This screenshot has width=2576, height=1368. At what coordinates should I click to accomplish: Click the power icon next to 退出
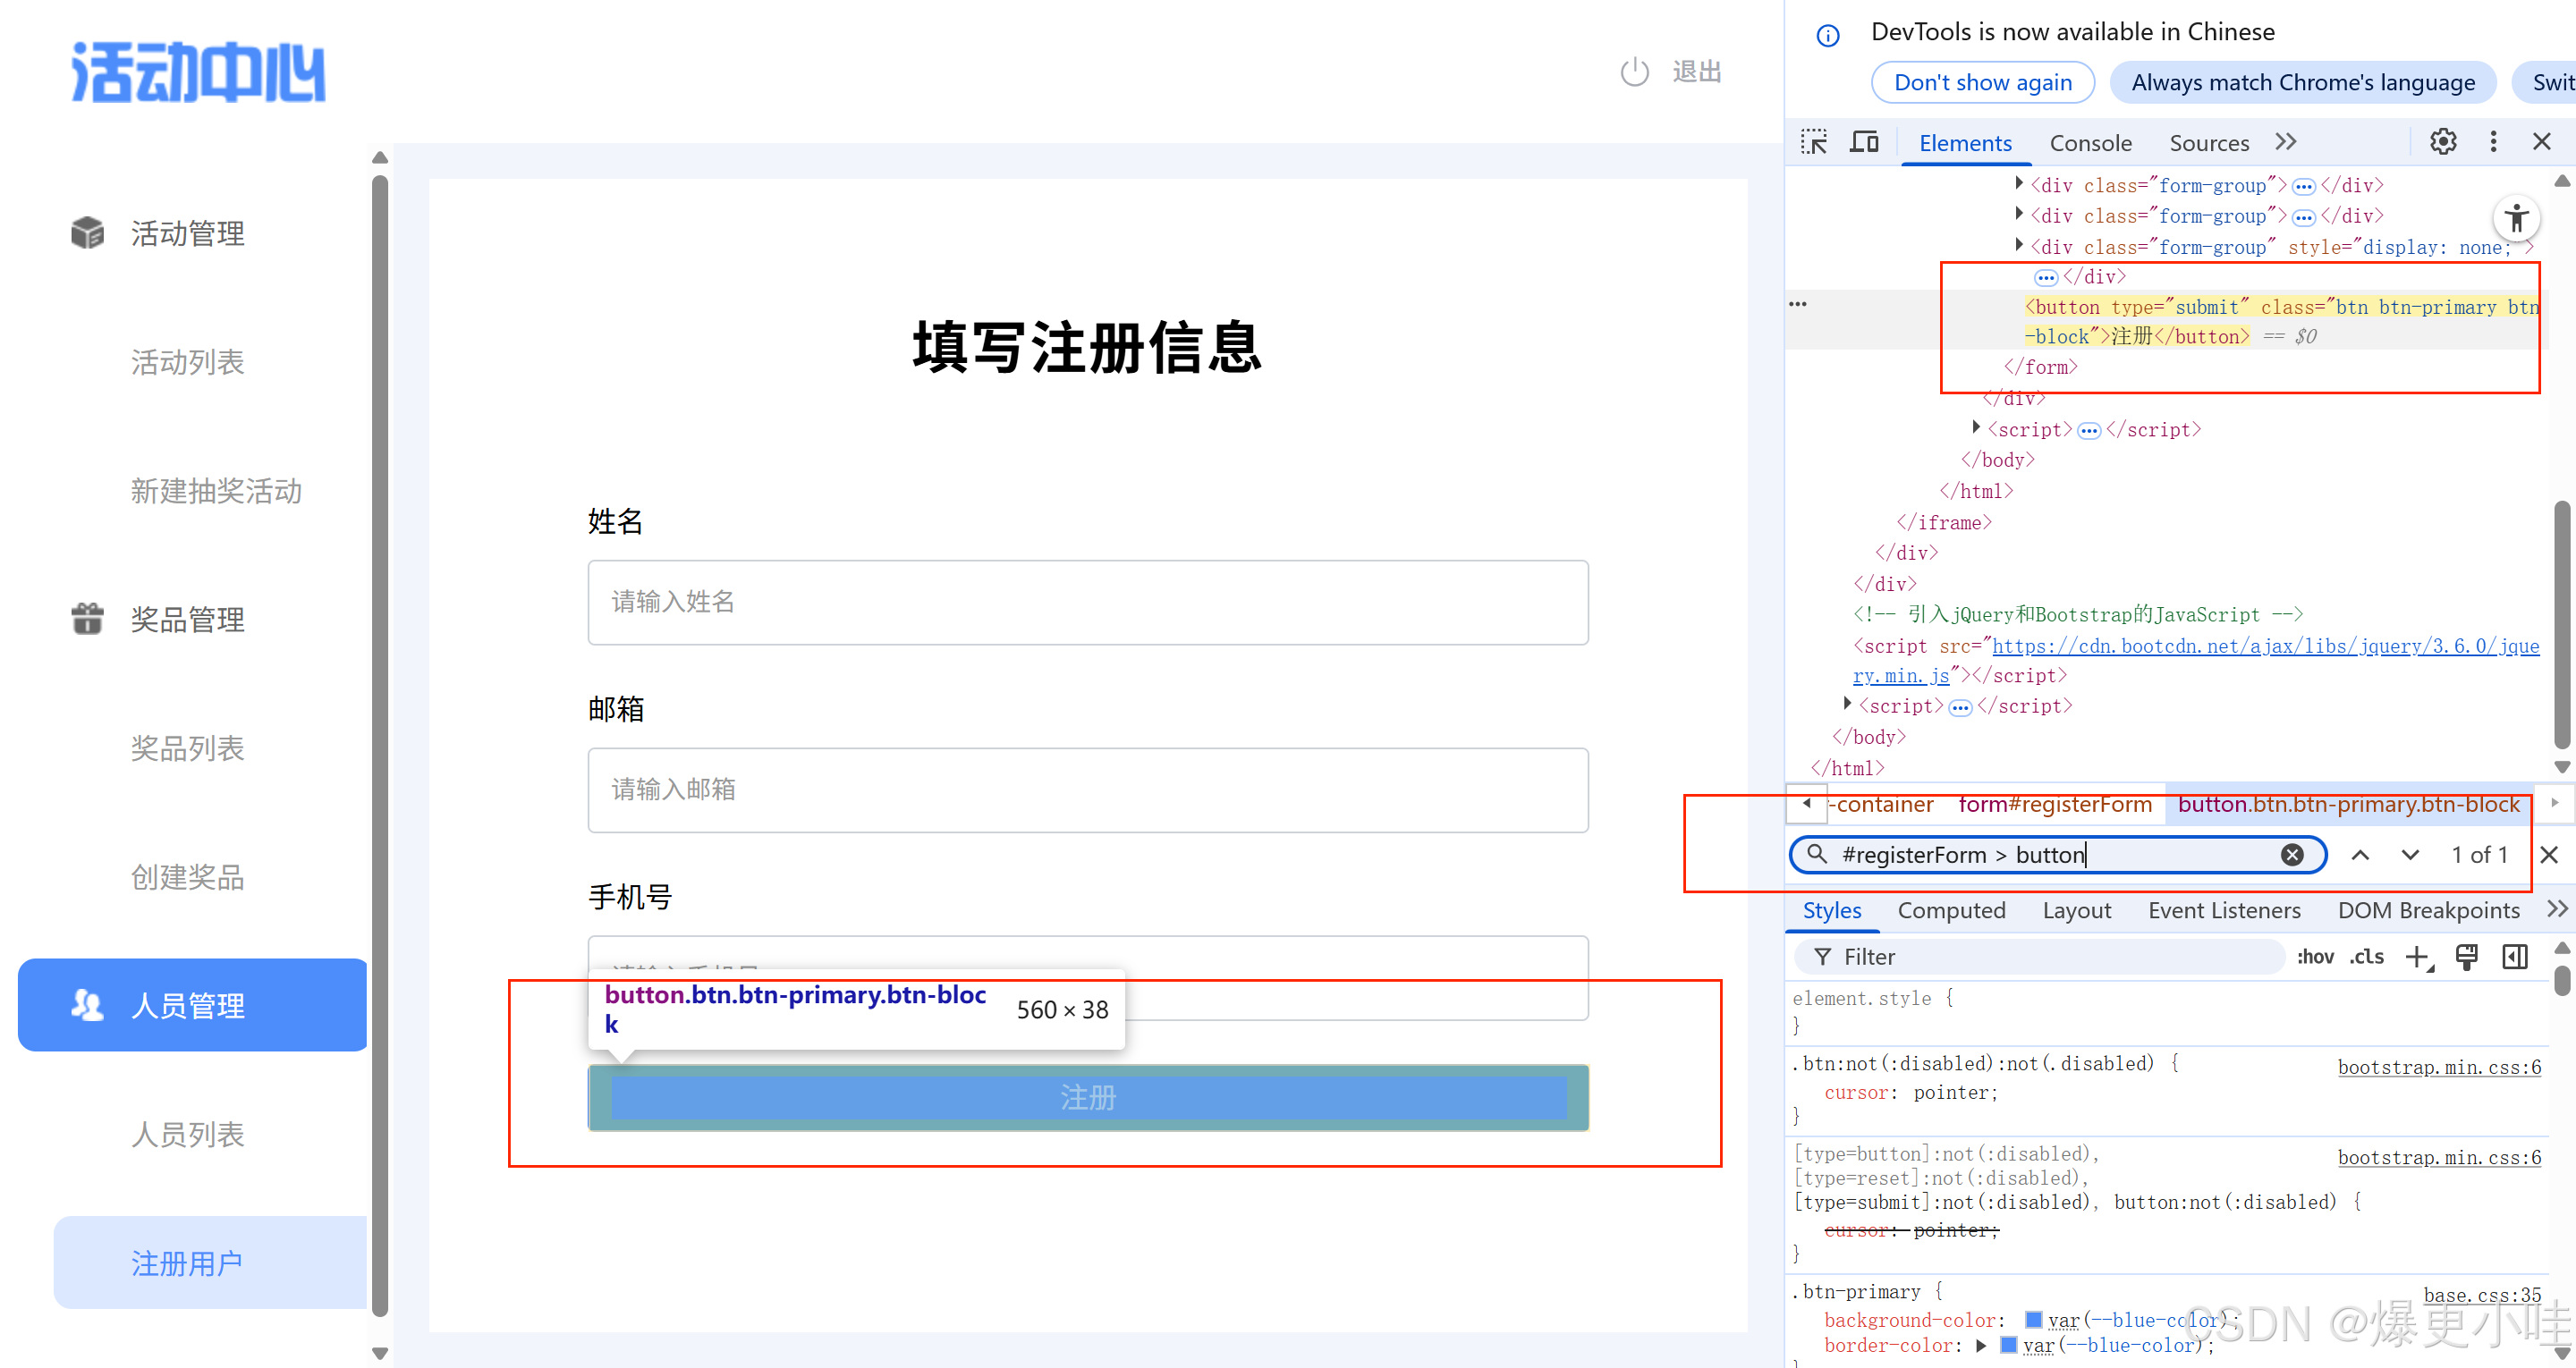pyautogui.click(x=1634, y=72)
